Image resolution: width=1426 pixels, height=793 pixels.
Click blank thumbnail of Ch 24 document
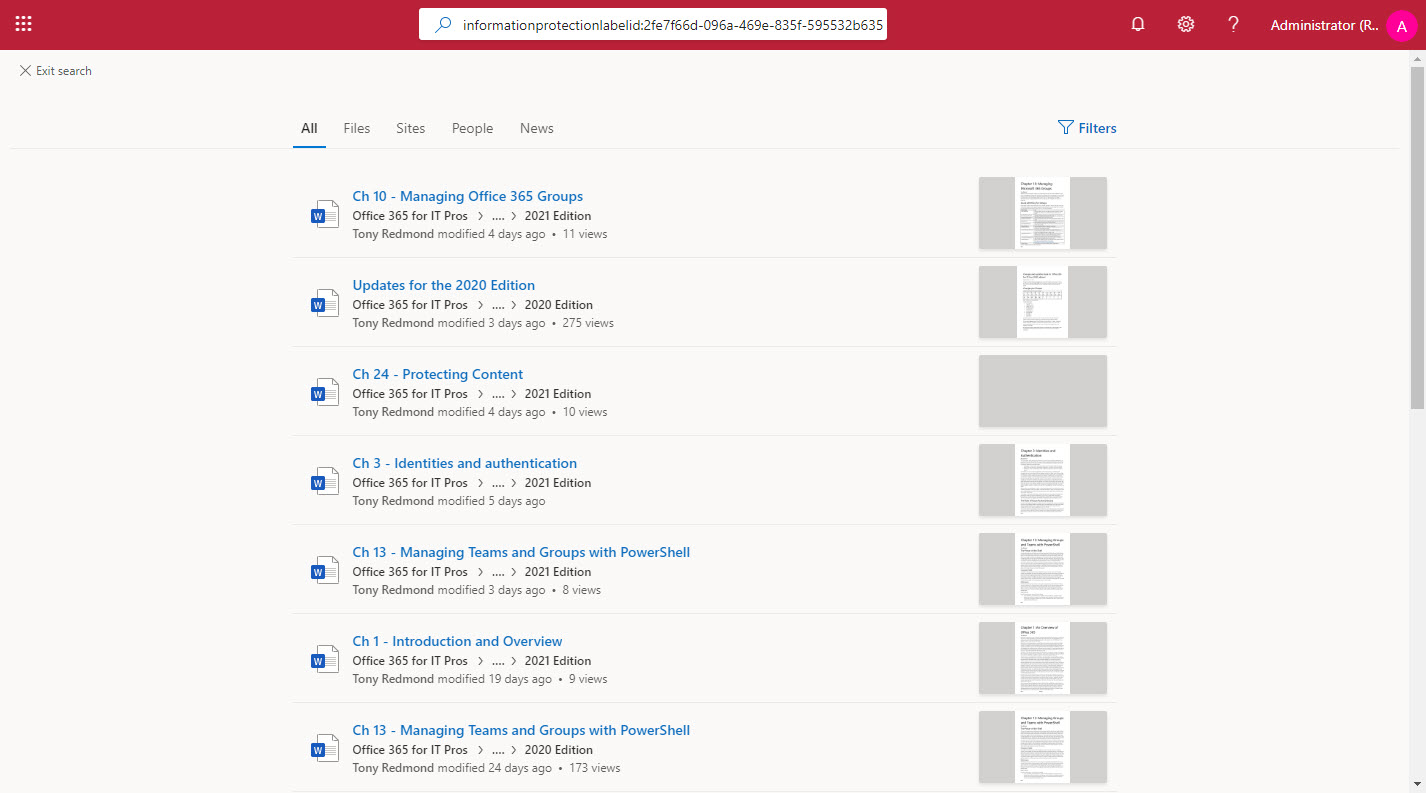click(x=1043, y=391)
